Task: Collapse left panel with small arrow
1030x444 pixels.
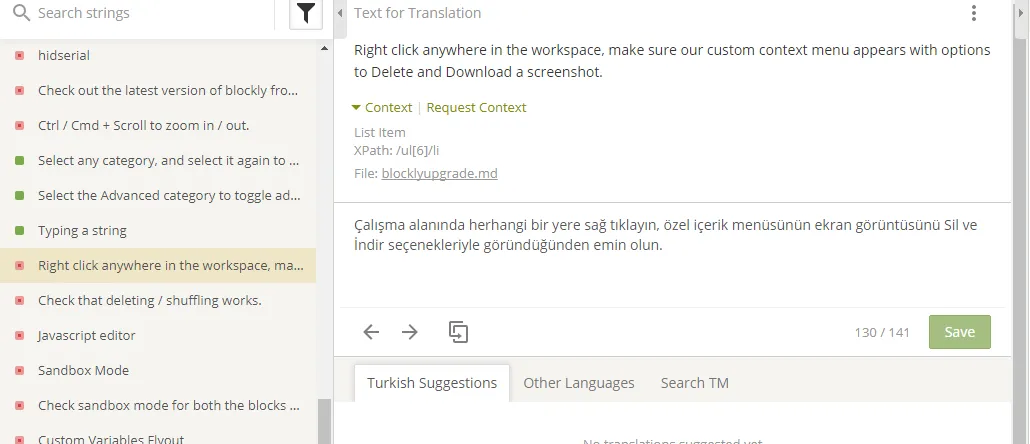Action: coord(340,13)
